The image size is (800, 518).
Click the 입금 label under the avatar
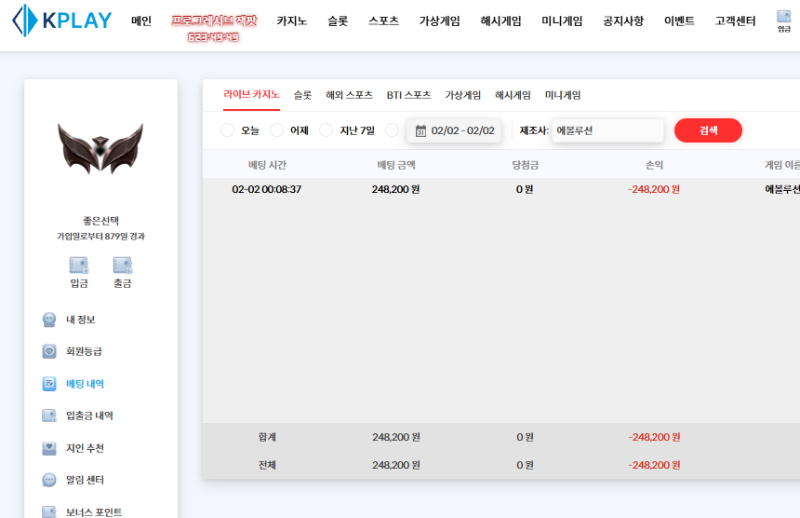pos(79,283)
